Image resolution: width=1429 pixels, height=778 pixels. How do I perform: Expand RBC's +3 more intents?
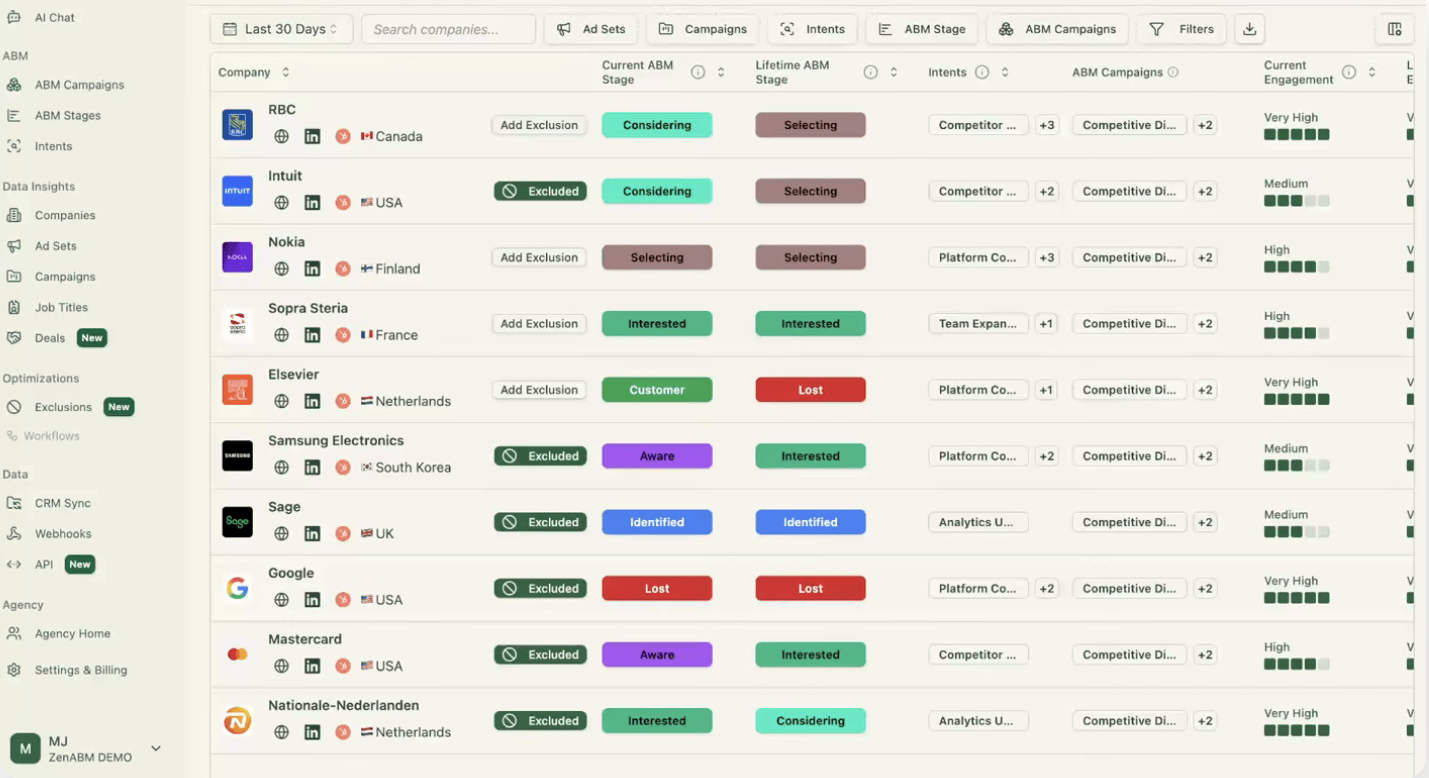coord(1047,125)
